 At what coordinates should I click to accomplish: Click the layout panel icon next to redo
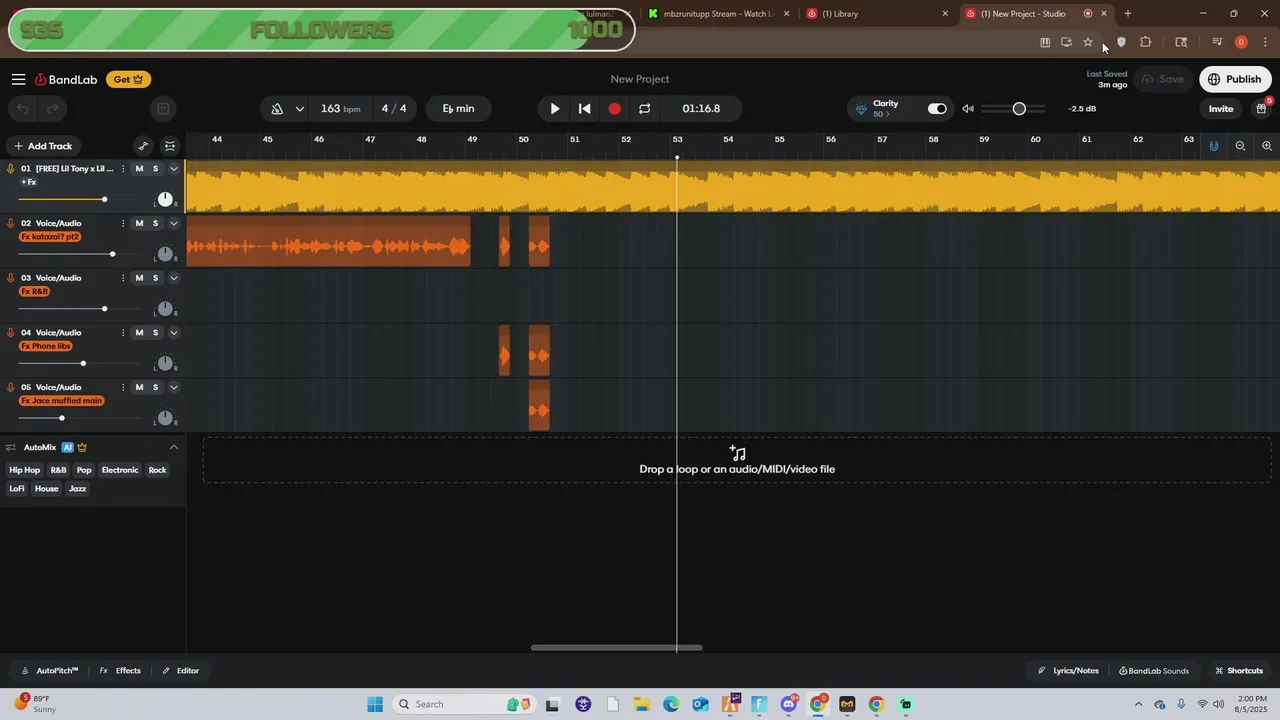coord(163,109)
